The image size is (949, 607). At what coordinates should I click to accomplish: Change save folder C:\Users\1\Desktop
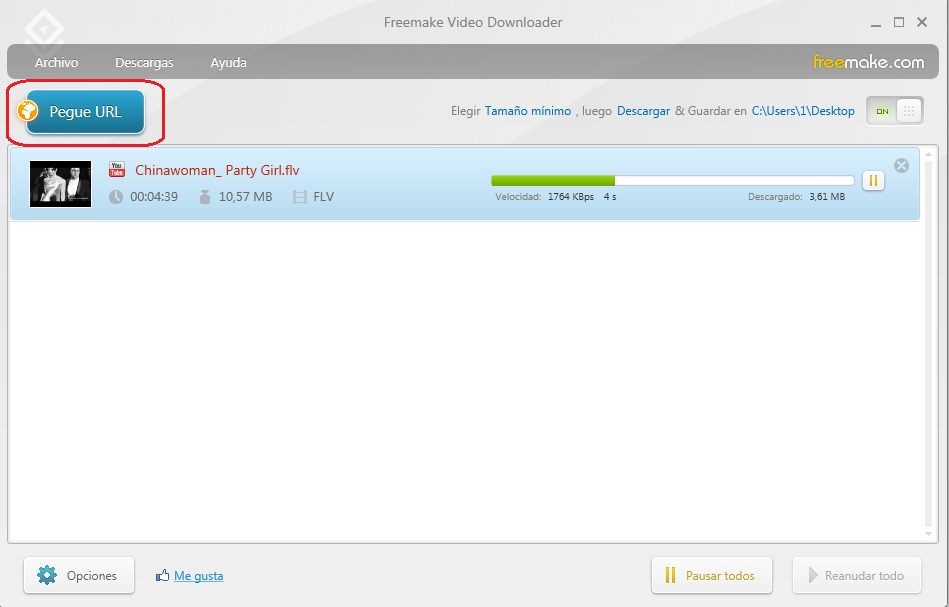pyautogui.click(x=803, y=111)
